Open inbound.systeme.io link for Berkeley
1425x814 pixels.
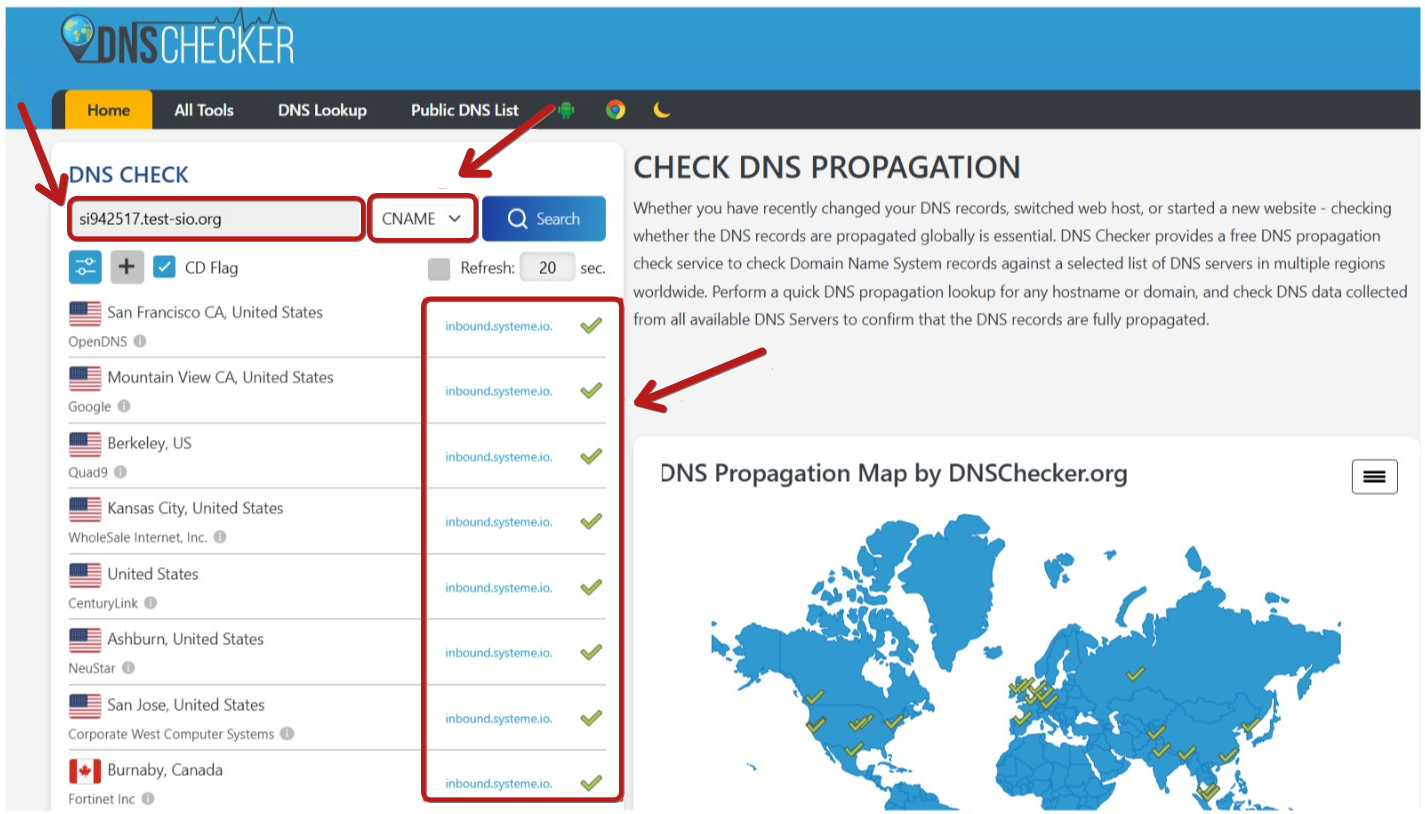tap(498, 457)
